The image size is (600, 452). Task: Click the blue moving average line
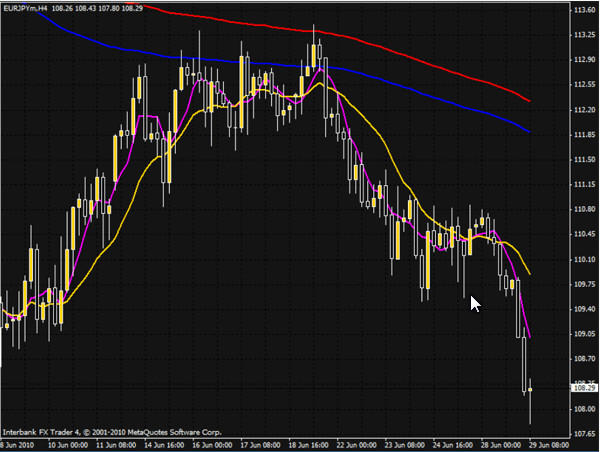400,79
